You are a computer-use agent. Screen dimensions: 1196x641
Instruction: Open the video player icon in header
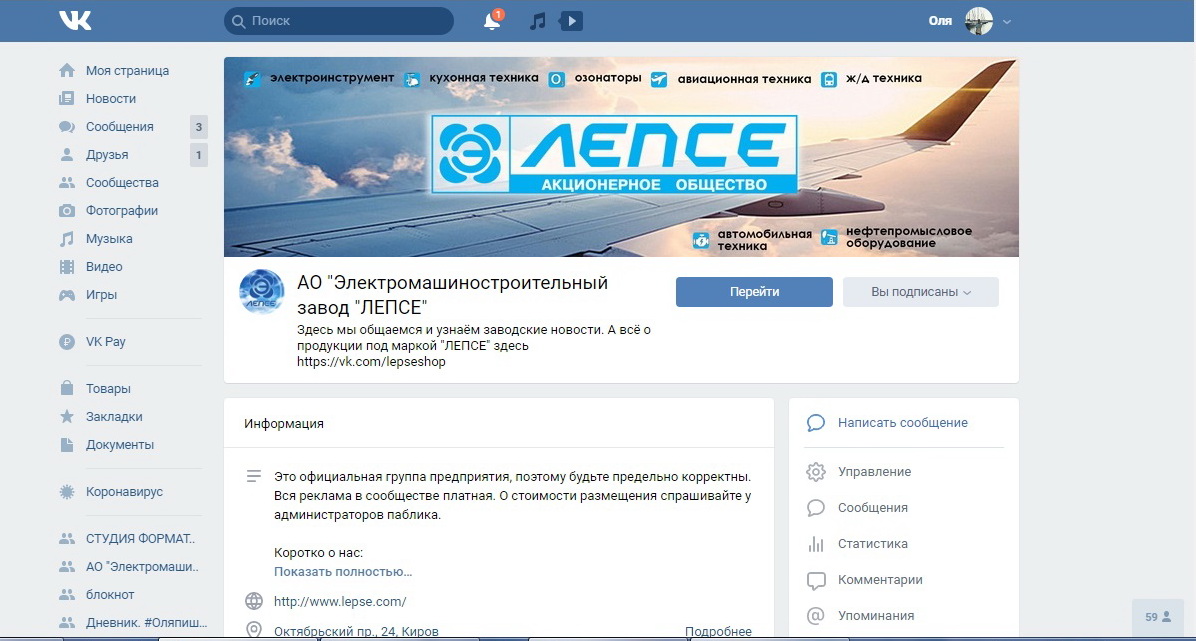click(x=571, y=21)
